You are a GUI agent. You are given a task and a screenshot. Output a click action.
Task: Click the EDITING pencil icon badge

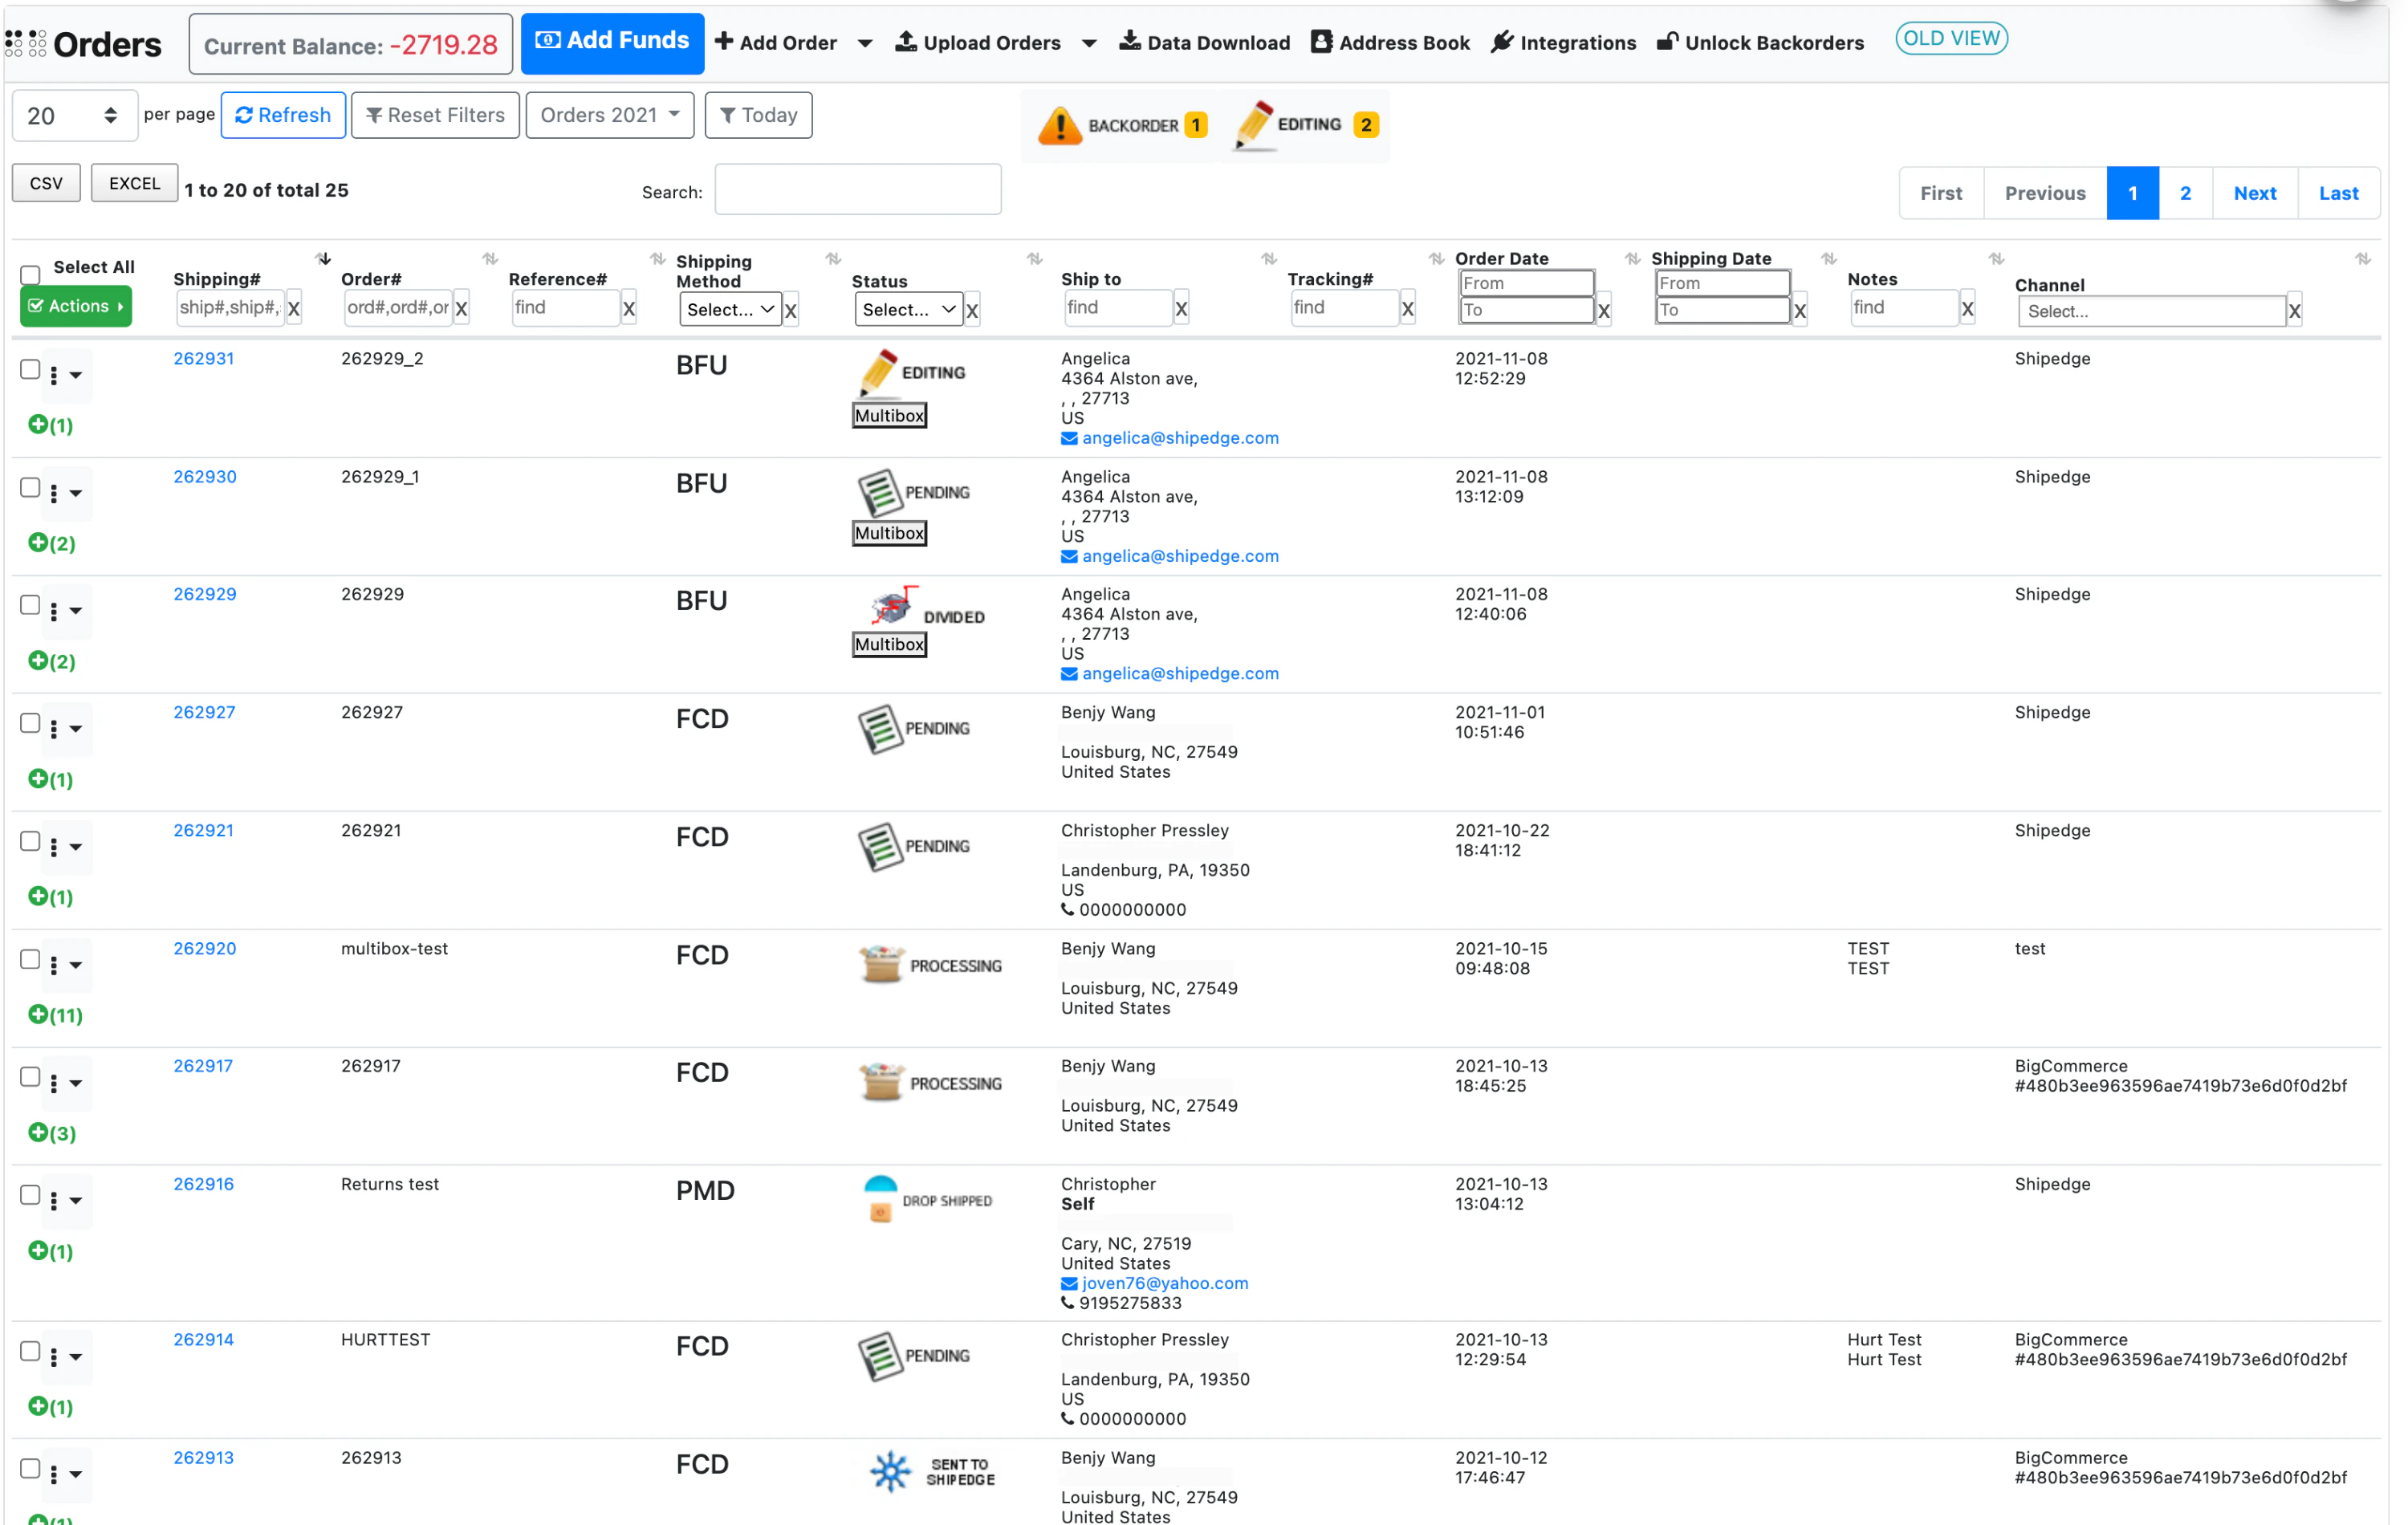pyautogui.click(x=1254, y=125)
